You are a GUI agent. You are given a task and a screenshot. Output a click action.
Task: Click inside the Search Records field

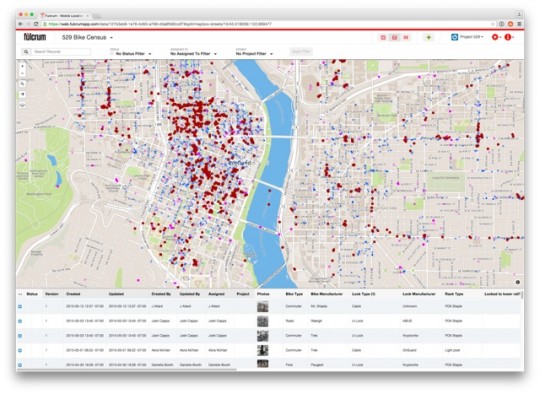click(62, 52)
